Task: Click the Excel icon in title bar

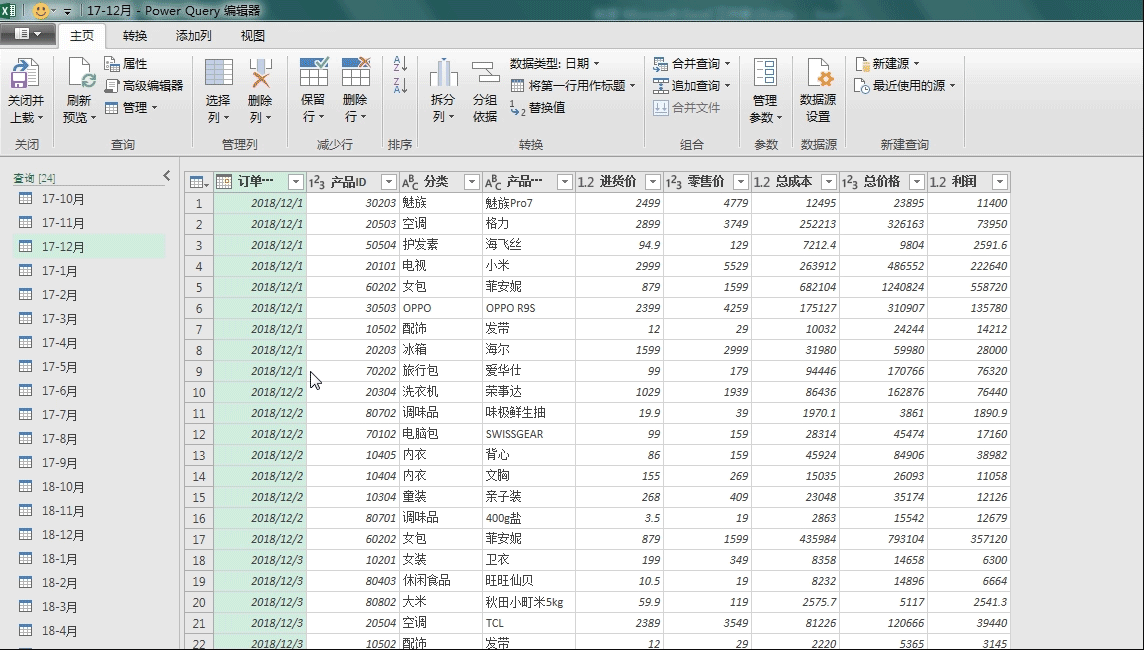Action: point(9,10)
